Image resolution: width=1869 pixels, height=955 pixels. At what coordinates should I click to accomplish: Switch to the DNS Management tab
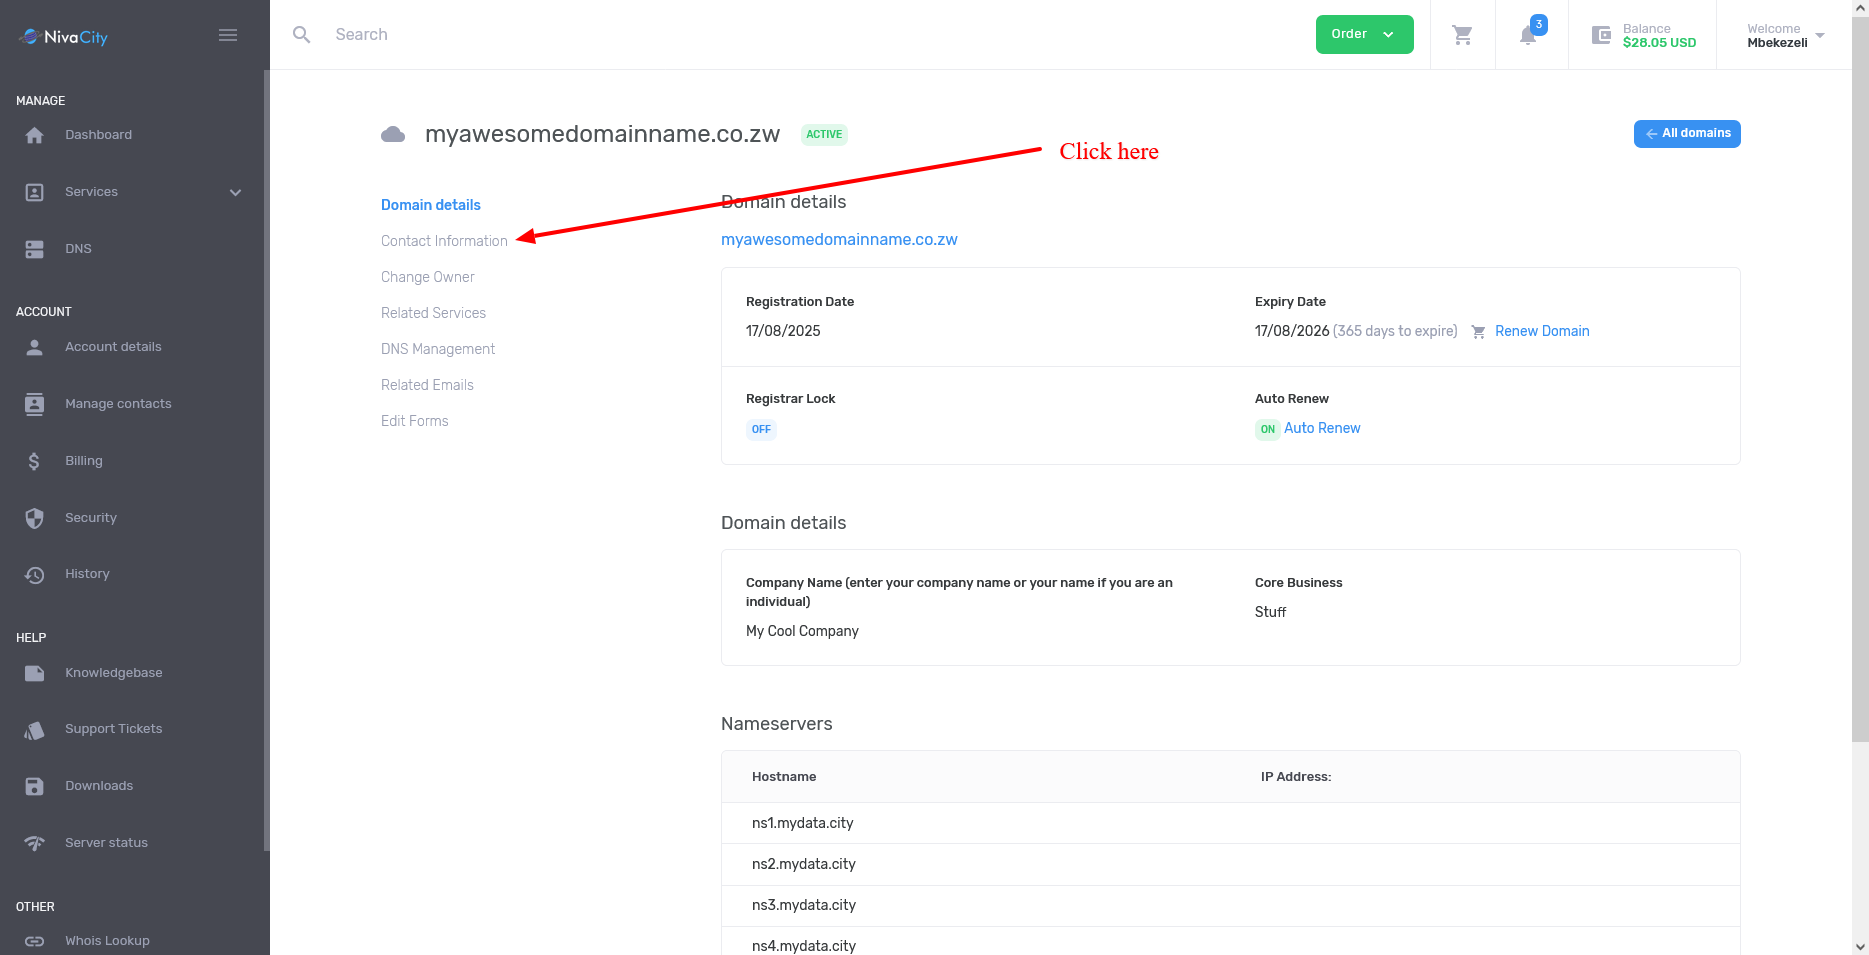coord(438,349)
